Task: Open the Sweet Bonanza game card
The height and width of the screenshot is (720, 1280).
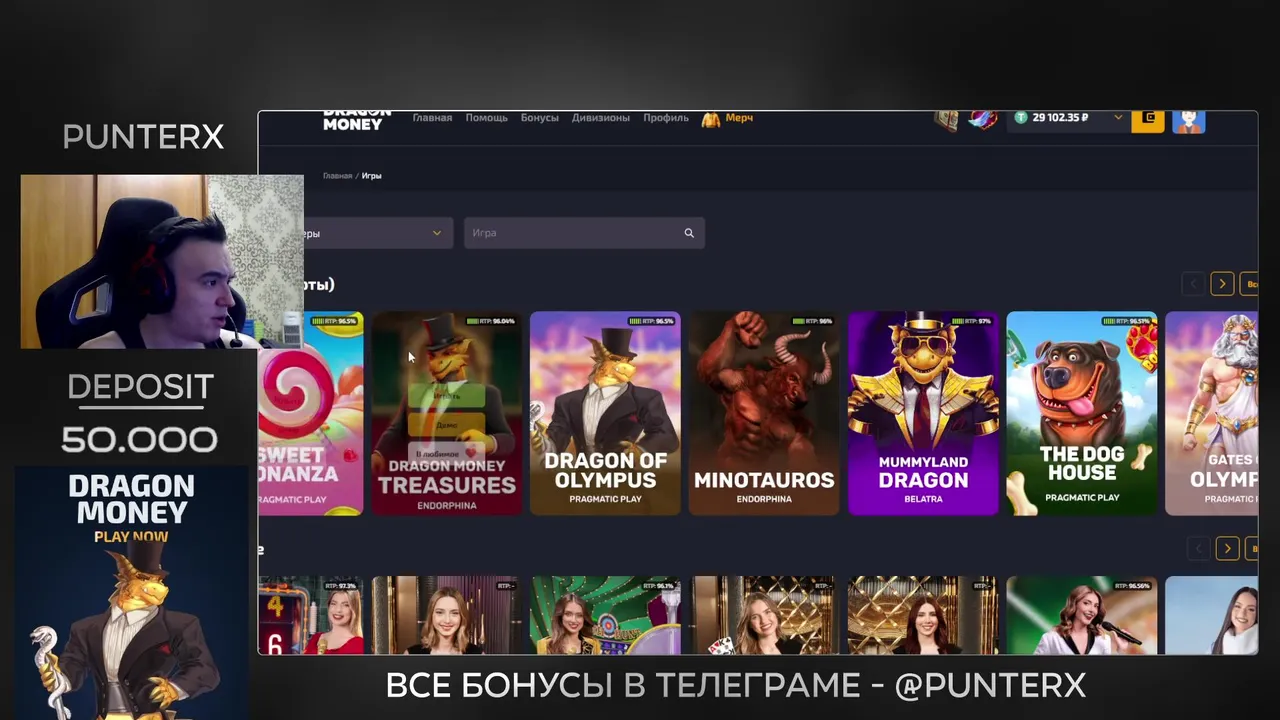Action: tap(311, 413)
